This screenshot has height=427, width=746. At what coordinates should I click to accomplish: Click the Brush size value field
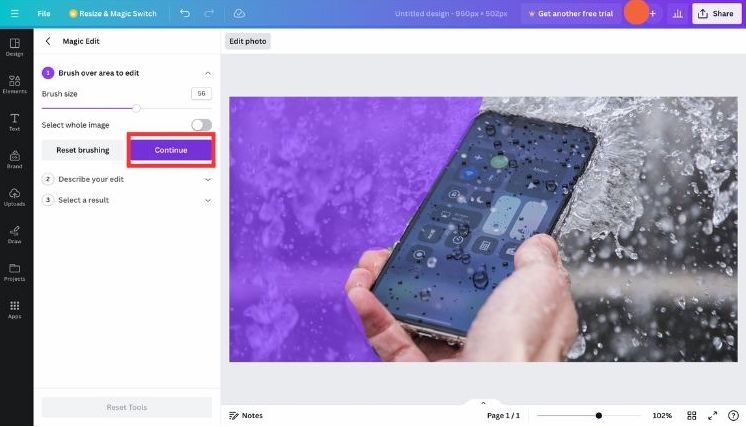(201, 93)
